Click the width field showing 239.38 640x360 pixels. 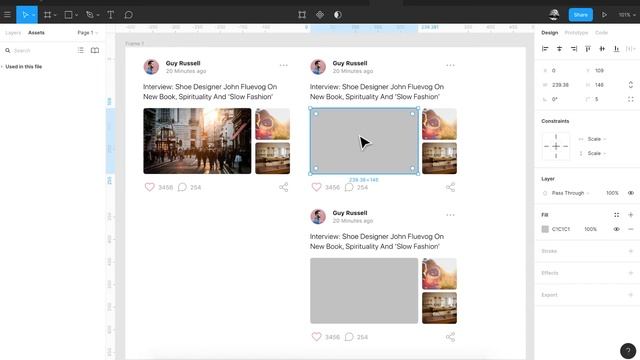coord(561,85)
